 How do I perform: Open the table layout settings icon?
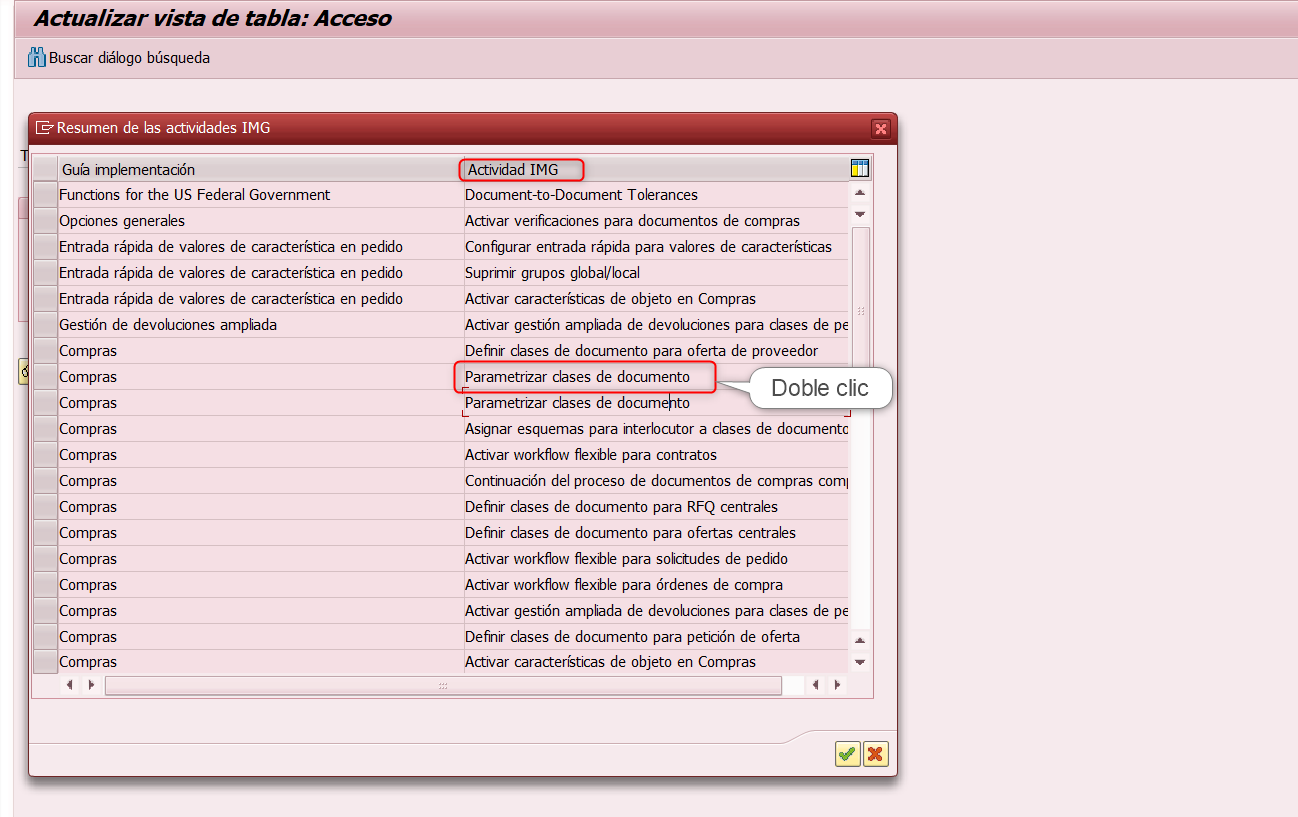pos(859,169)
